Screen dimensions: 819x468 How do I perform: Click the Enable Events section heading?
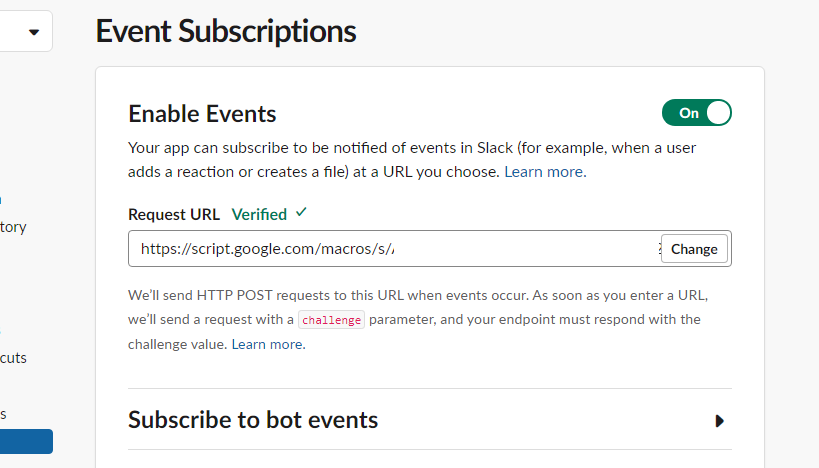point(202,114)
